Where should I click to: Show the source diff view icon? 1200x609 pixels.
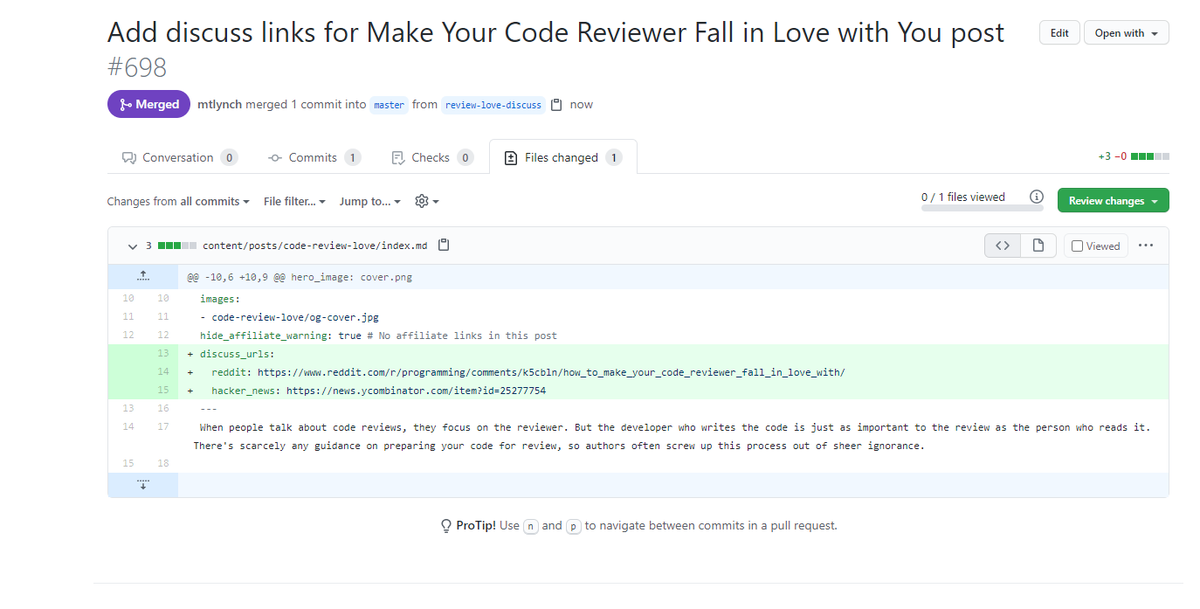[x=1003, y=245]
